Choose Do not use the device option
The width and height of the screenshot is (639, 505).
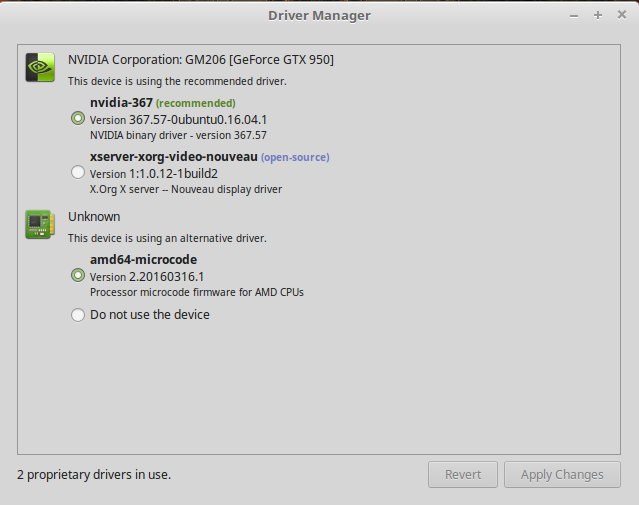[78, 315]
